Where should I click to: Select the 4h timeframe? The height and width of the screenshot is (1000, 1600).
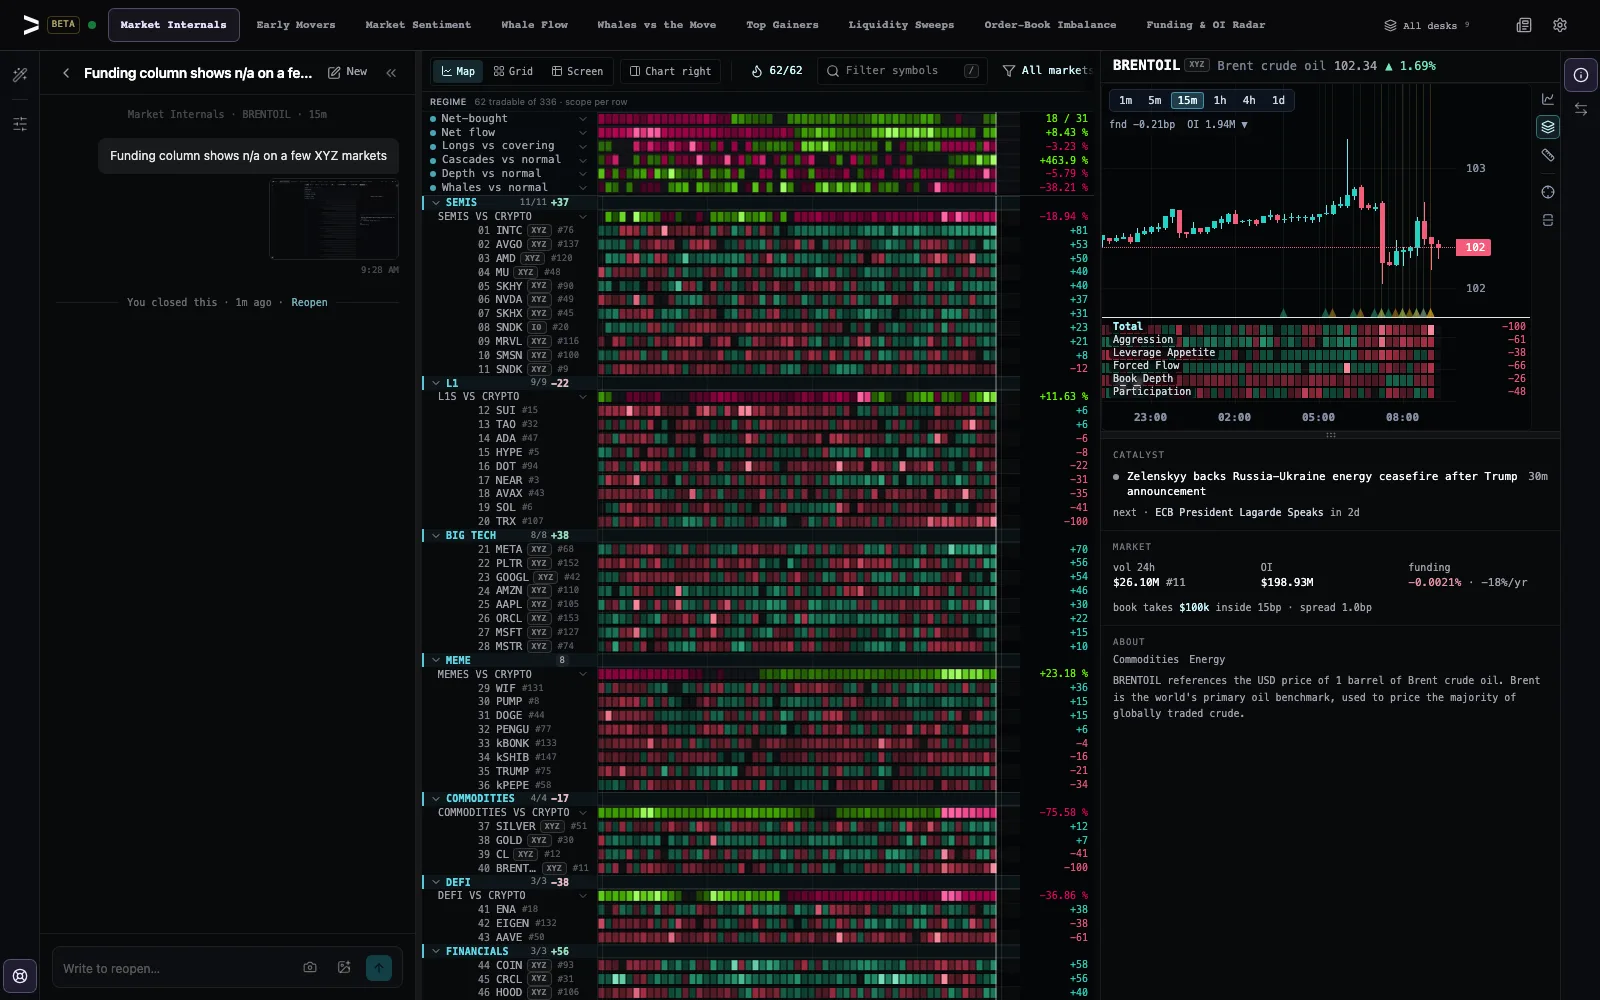point(1249,100)
